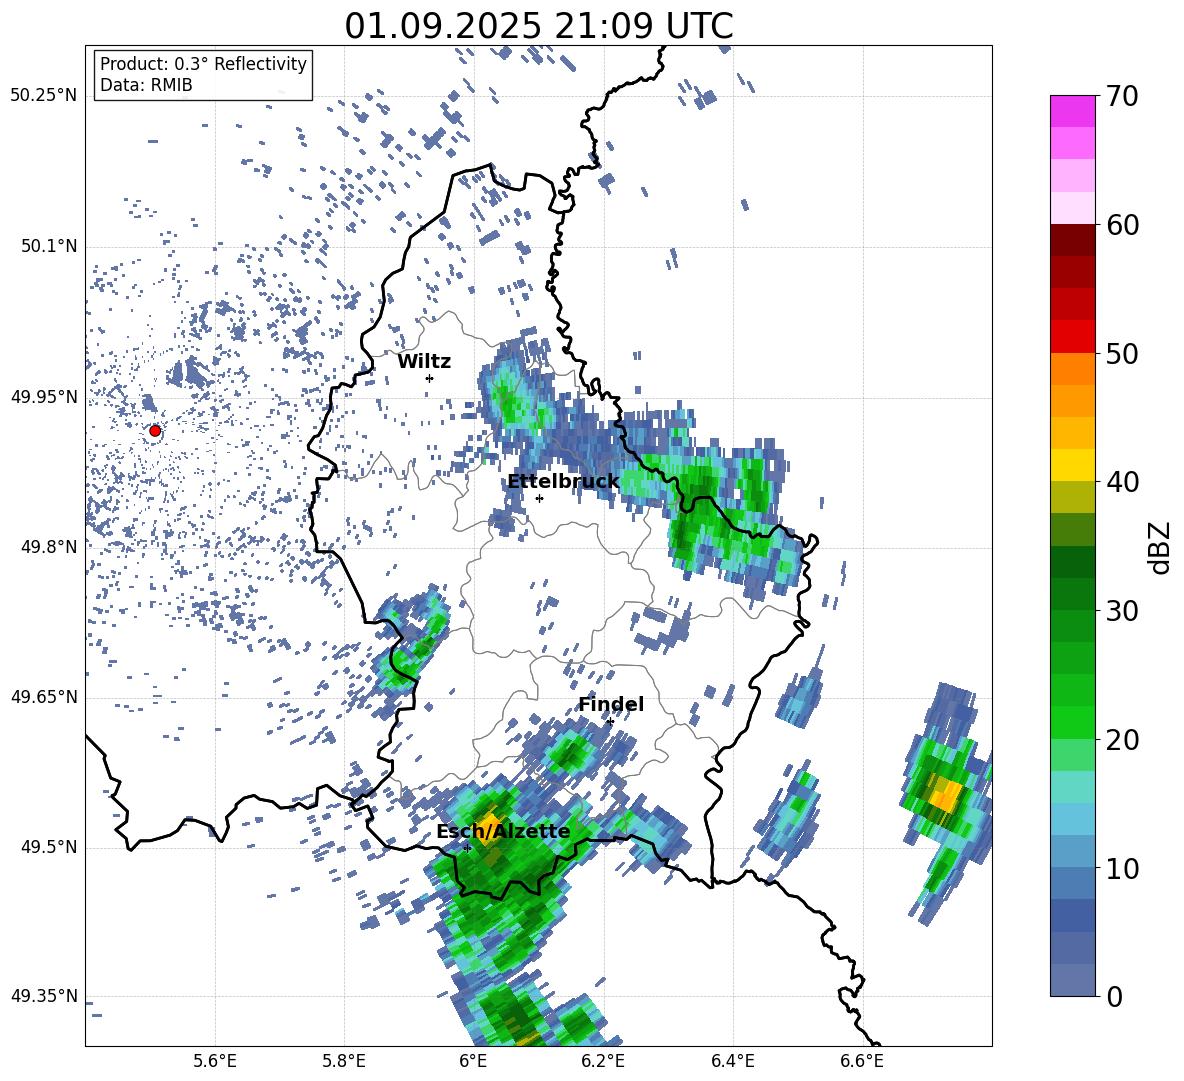Click the magenta colorbar segment below 70

(x=1072, y=112)
